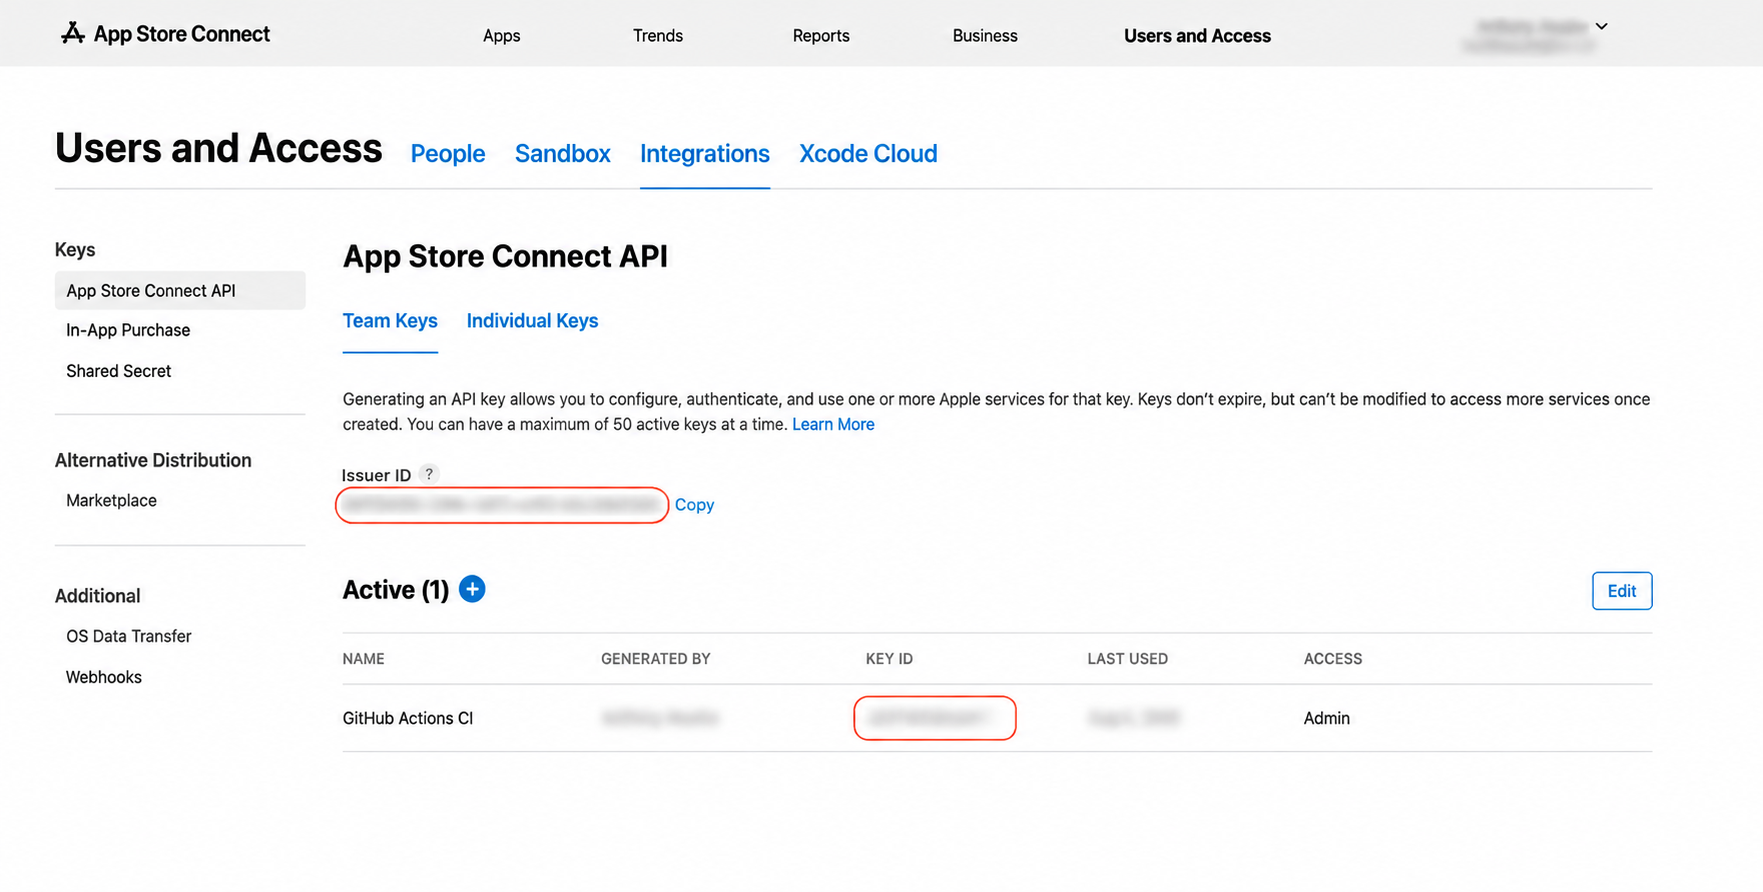Click the blurred Issuer ID value
1763x892 pixels.
502,505
